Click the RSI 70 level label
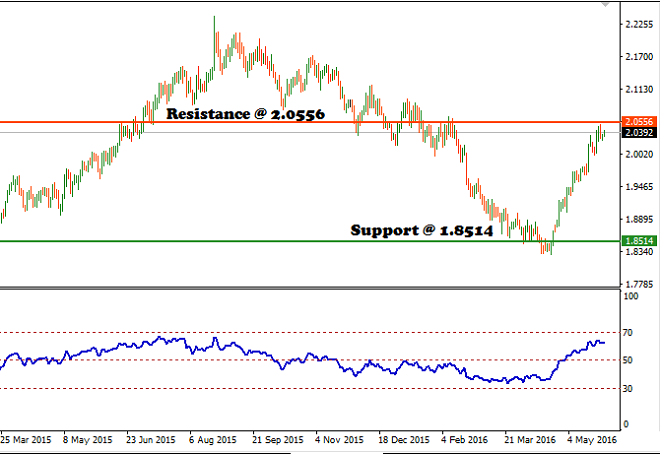Screen dimensions: 660x454 [627, 333]
